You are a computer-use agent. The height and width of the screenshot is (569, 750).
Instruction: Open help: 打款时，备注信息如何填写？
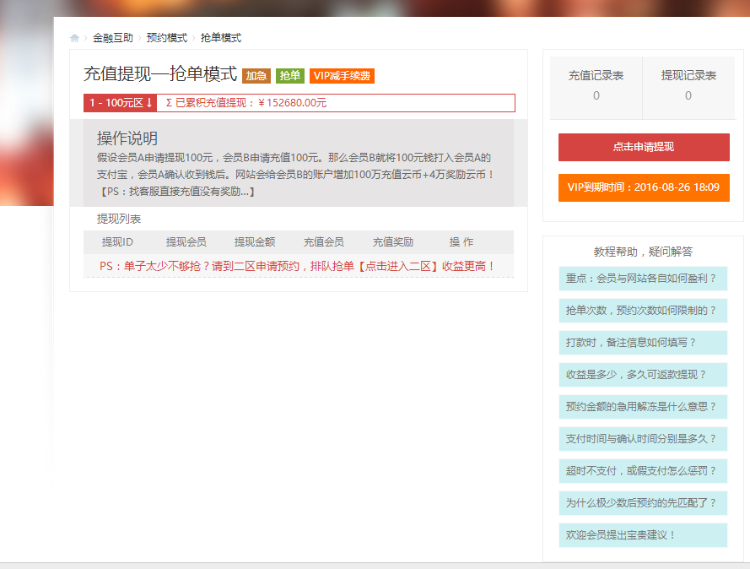tap(643, 343)
